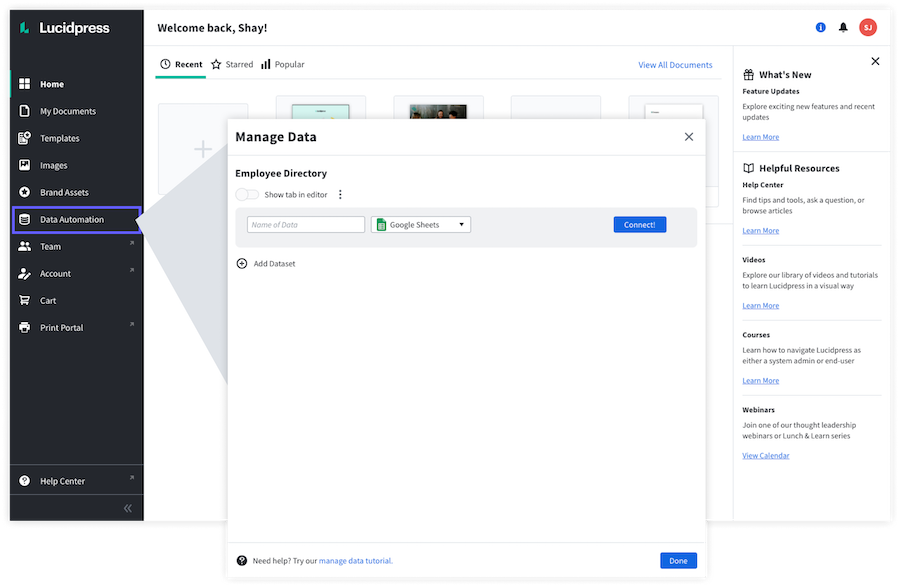Viewport: 900px width, 587px height.
Task: Click the Done button
Action: 678,561
